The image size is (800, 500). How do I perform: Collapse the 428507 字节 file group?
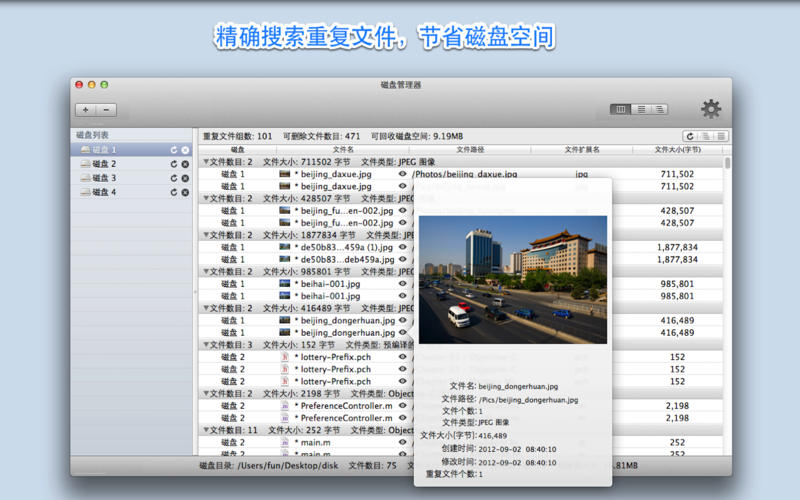[206, 198]
